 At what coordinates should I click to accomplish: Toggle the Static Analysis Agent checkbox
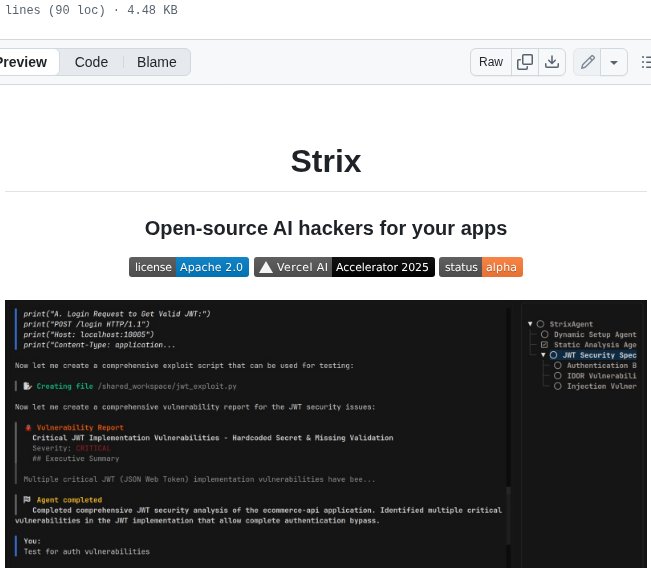[545, 344]
